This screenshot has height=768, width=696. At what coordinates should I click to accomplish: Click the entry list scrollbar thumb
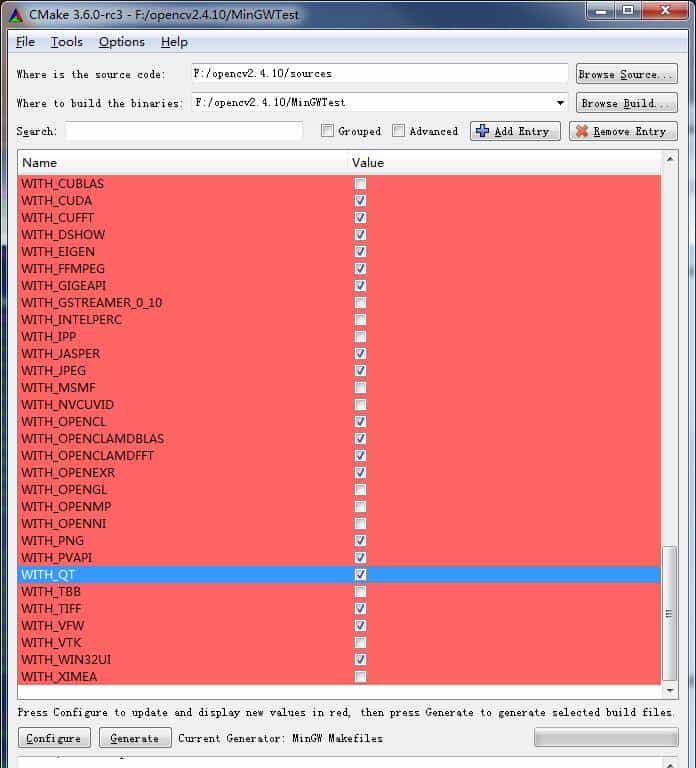point(669,613)
